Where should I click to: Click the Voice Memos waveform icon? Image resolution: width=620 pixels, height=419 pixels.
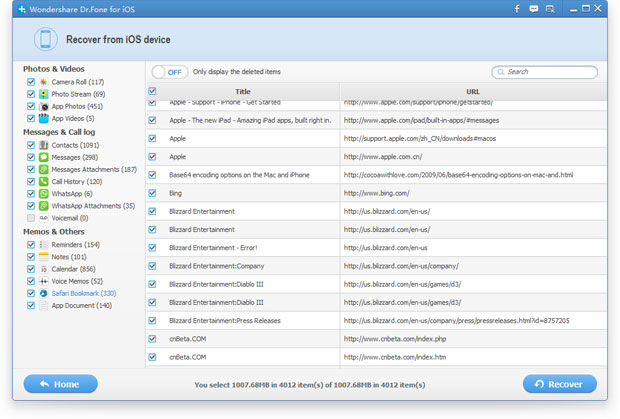(43, 281)
